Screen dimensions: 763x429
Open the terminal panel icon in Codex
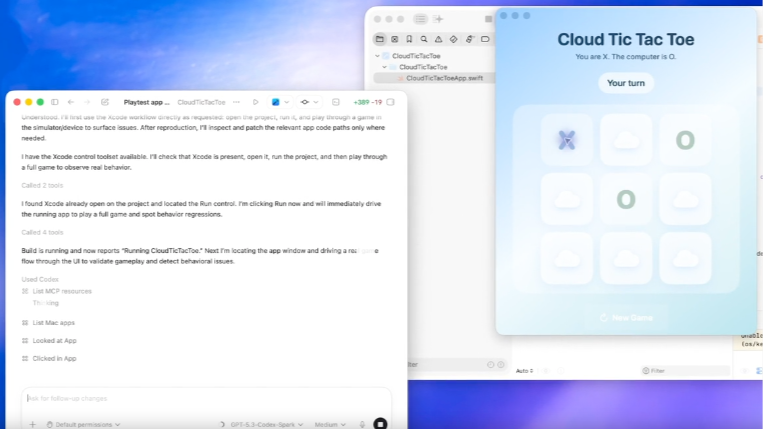pyautogui.click(x=336, y=102)
